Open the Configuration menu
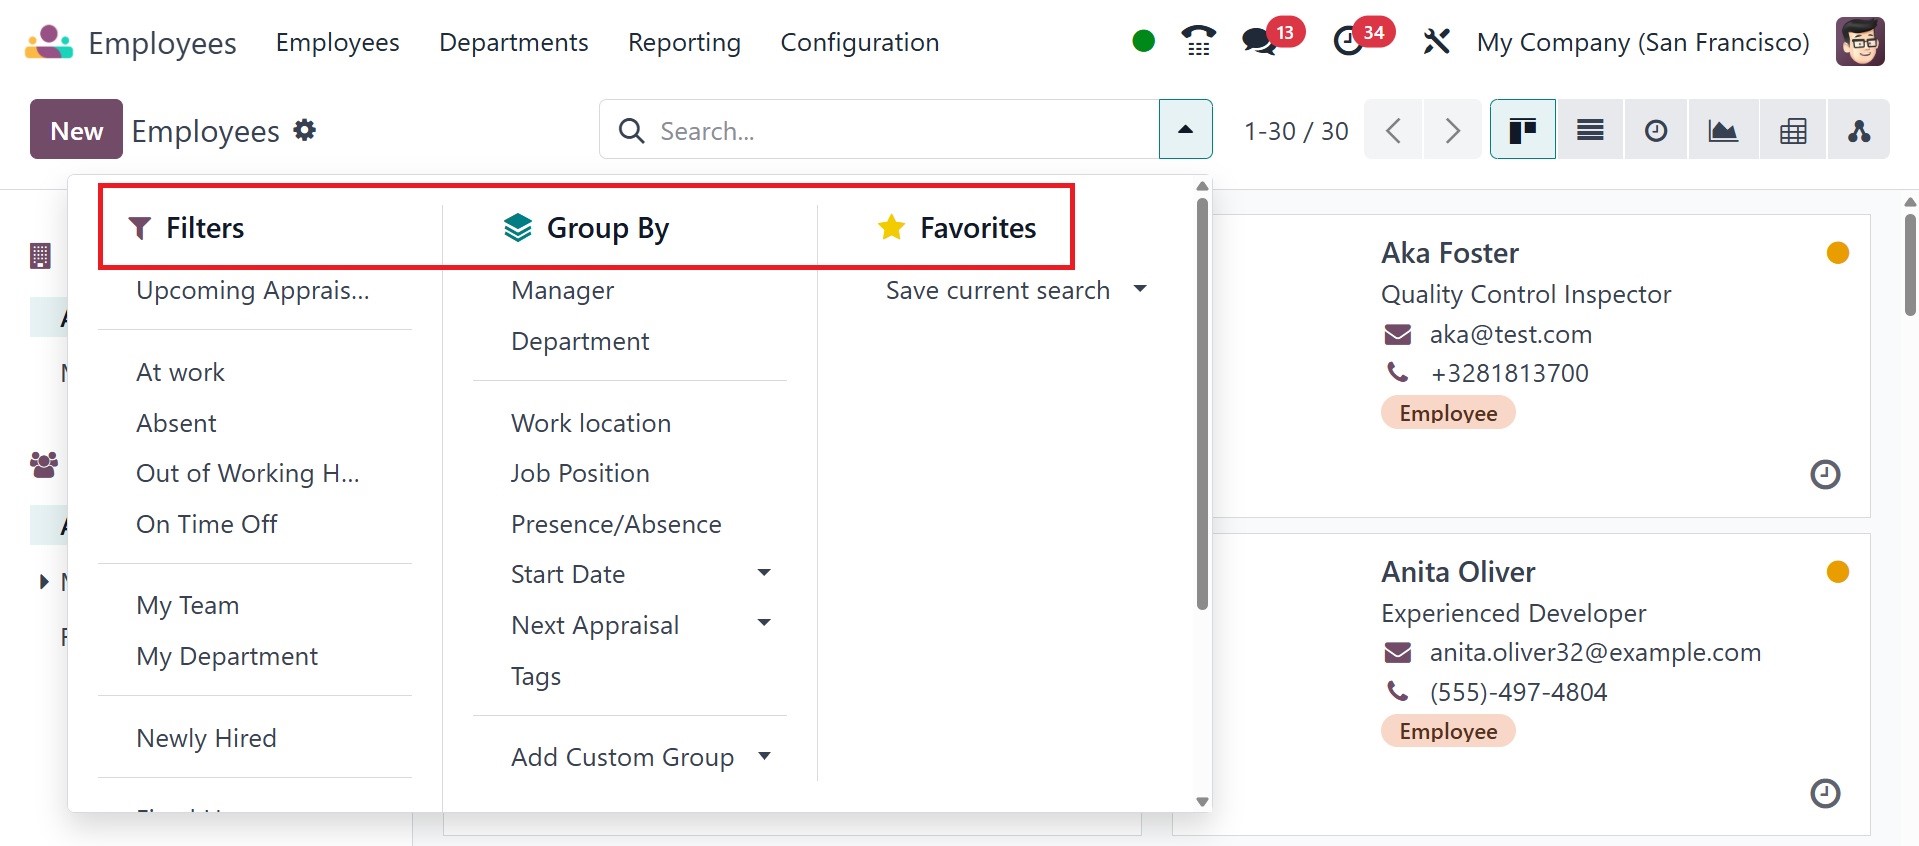 859,42
